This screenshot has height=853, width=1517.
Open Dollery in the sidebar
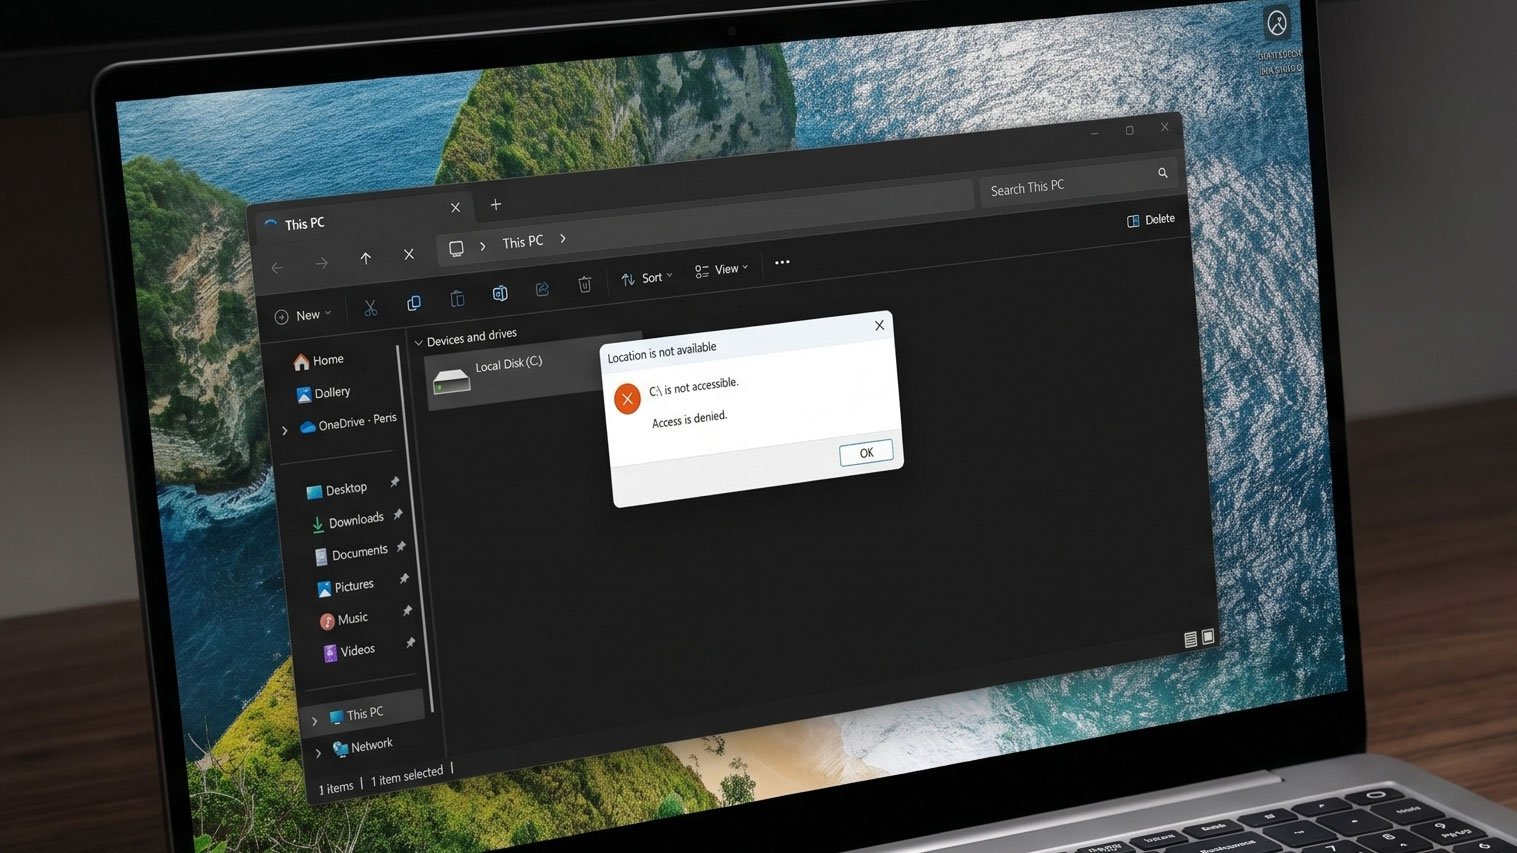(323, 393)
